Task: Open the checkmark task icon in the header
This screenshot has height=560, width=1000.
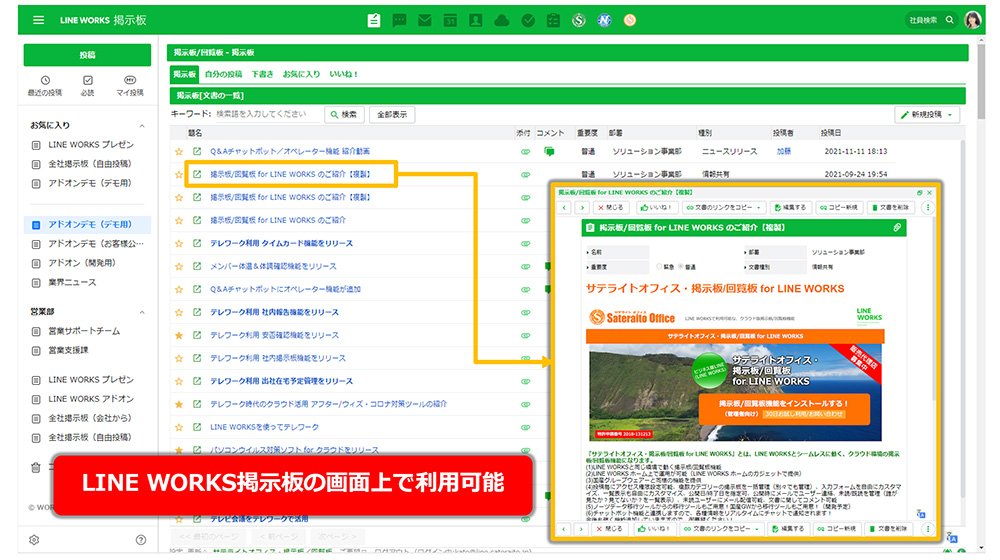Action: 528,20
